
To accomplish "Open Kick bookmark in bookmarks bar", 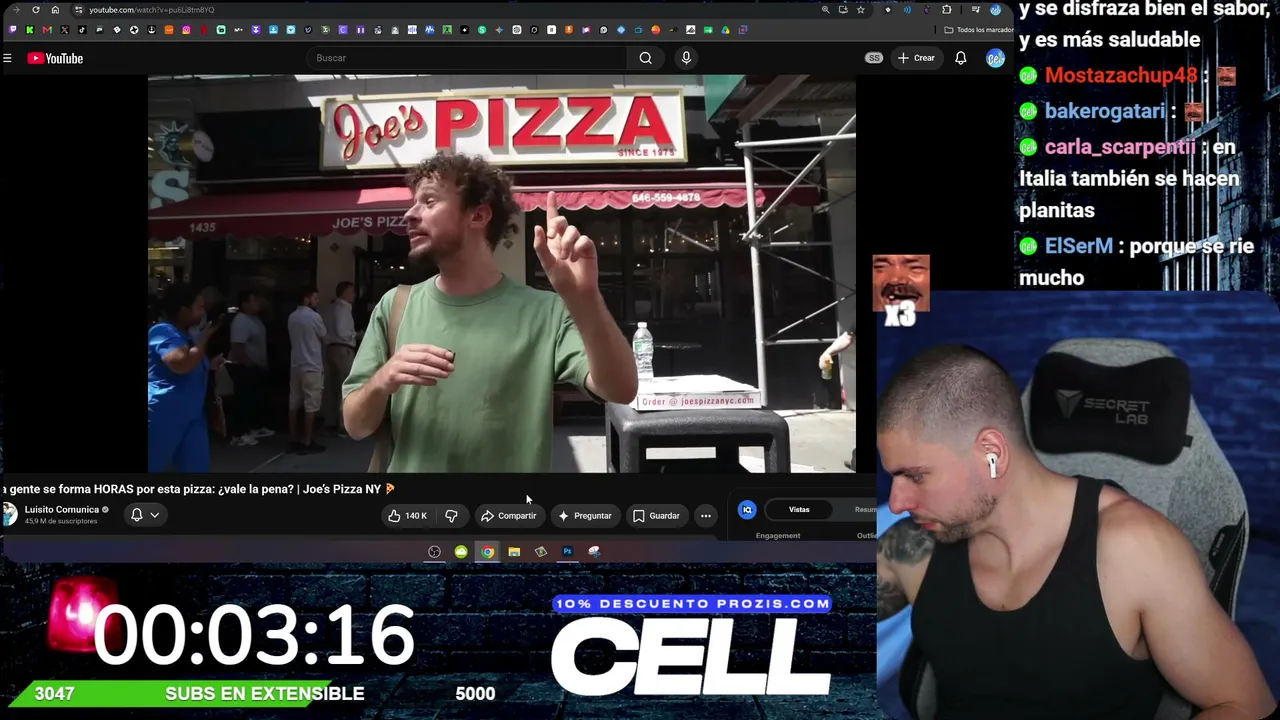I will pyautogui.click(x=30, y=30).
